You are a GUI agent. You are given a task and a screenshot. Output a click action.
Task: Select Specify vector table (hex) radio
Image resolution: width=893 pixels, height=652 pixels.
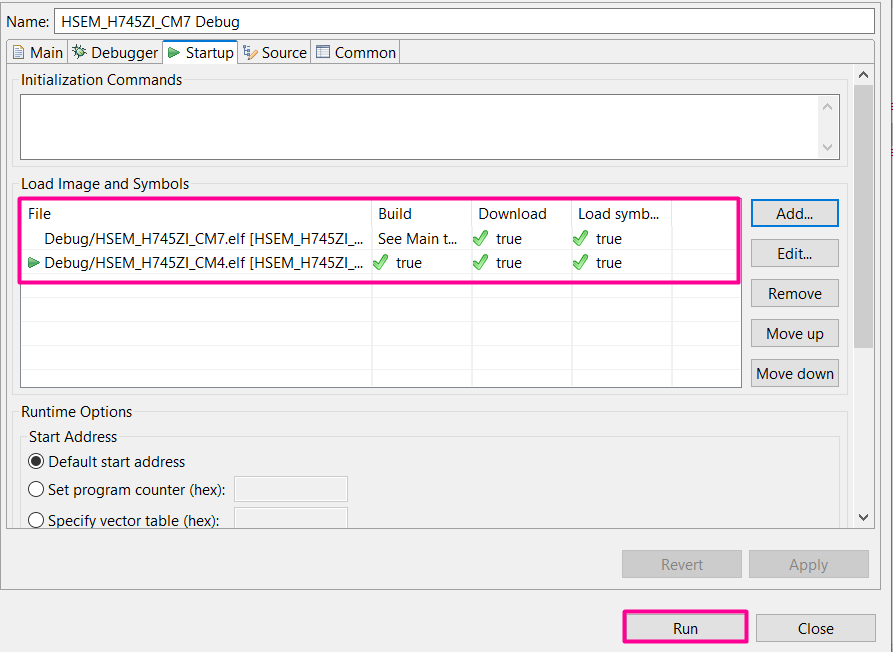point(36,520)
